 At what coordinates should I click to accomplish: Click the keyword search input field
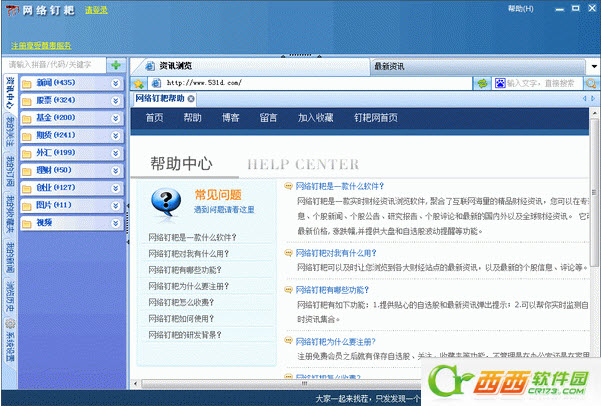point(54,65)
